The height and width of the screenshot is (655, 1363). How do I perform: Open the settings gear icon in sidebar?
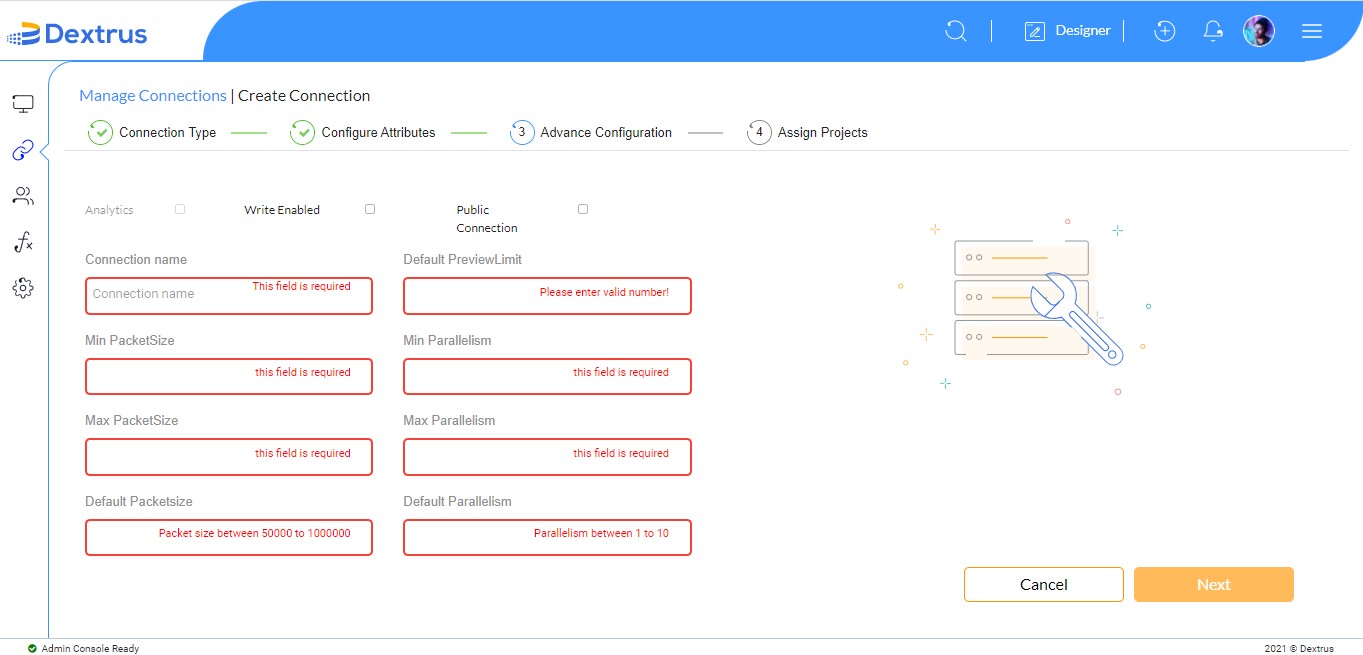[x=23, y=288]
